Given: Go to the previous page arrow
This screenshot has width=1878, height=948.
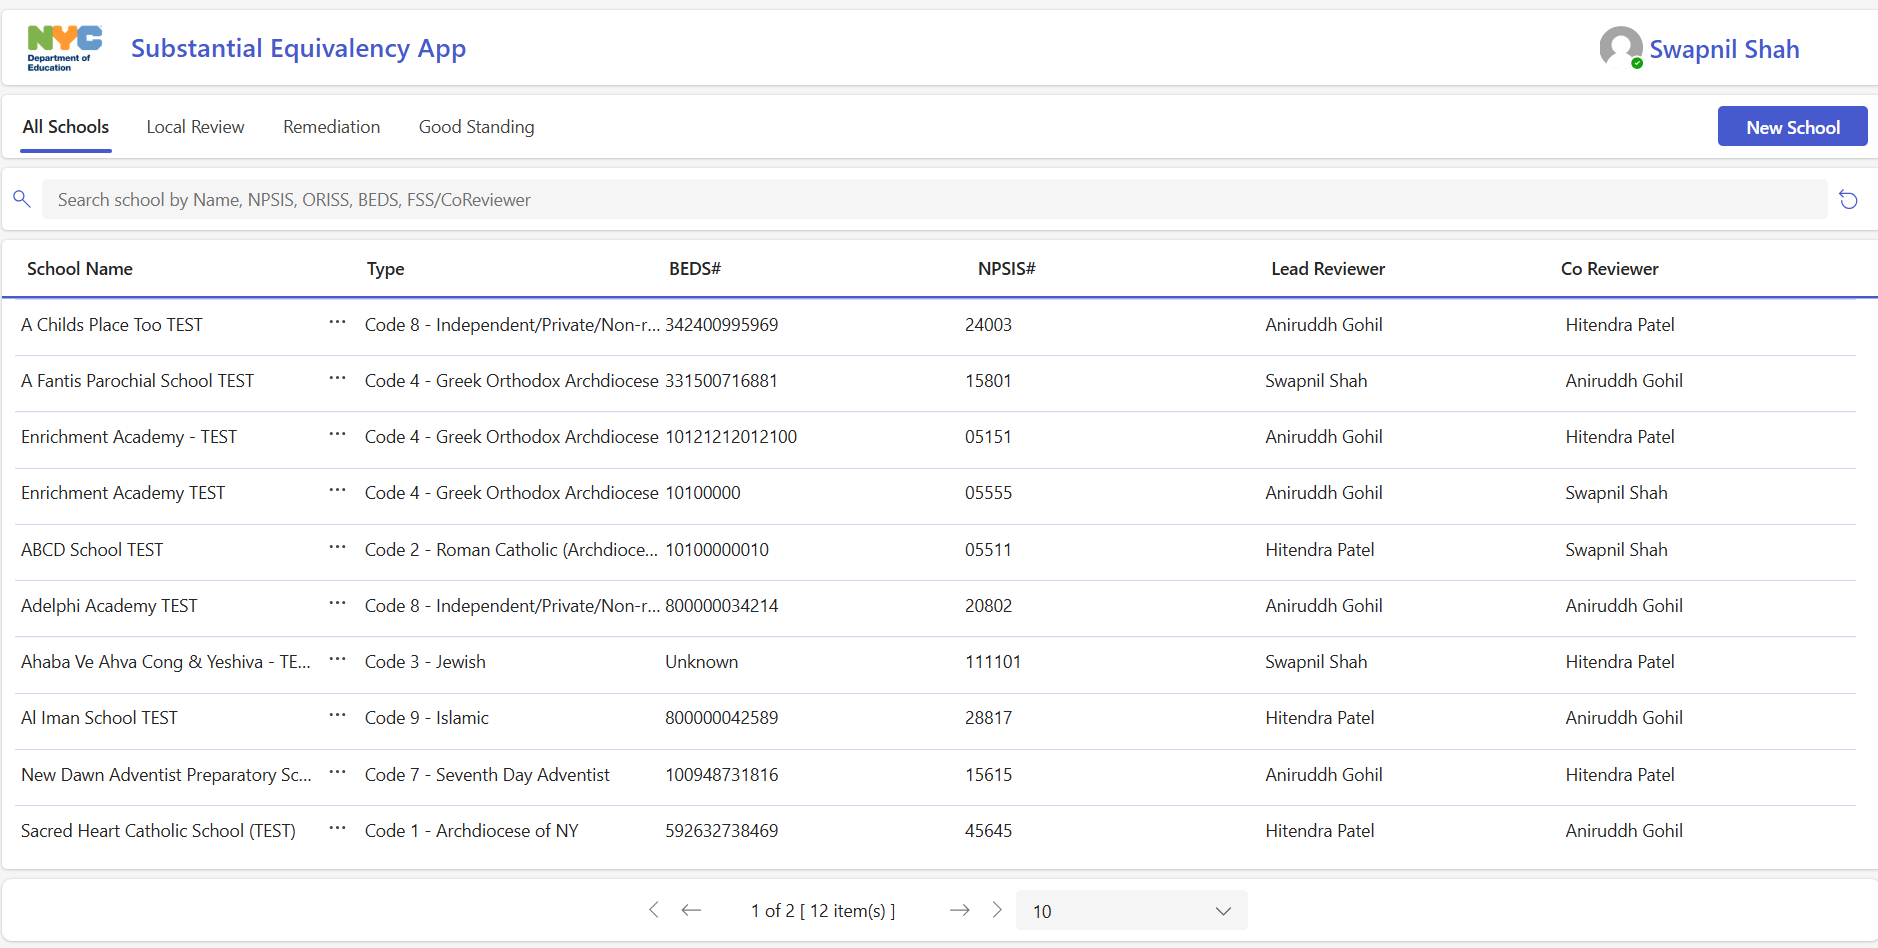Looking at the screenshot, I should point(691,910).
